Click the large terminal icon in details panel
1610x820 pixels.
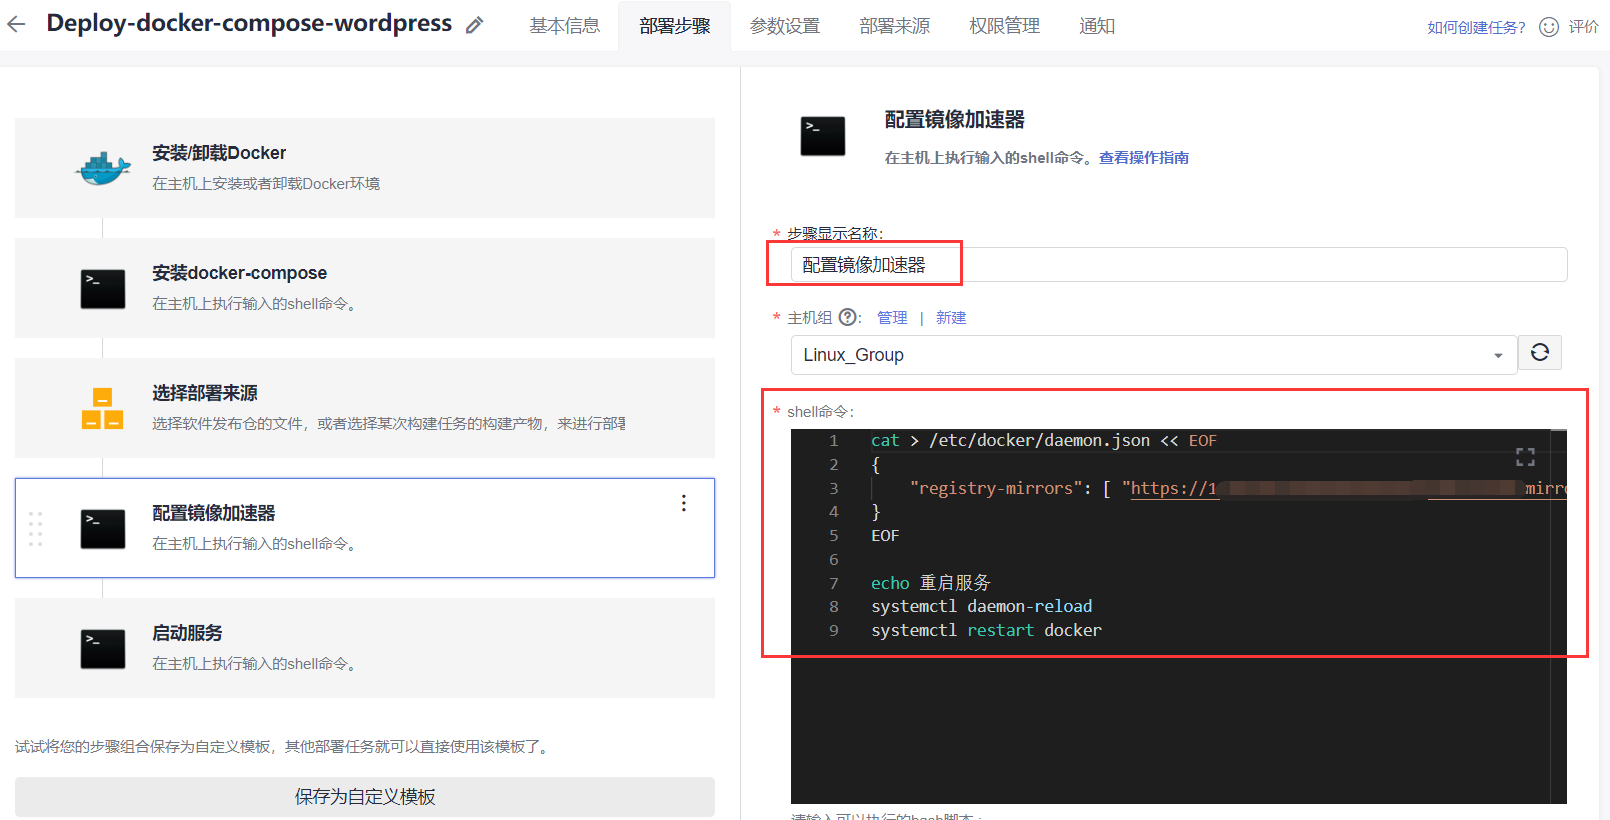(x=823, y=136)
